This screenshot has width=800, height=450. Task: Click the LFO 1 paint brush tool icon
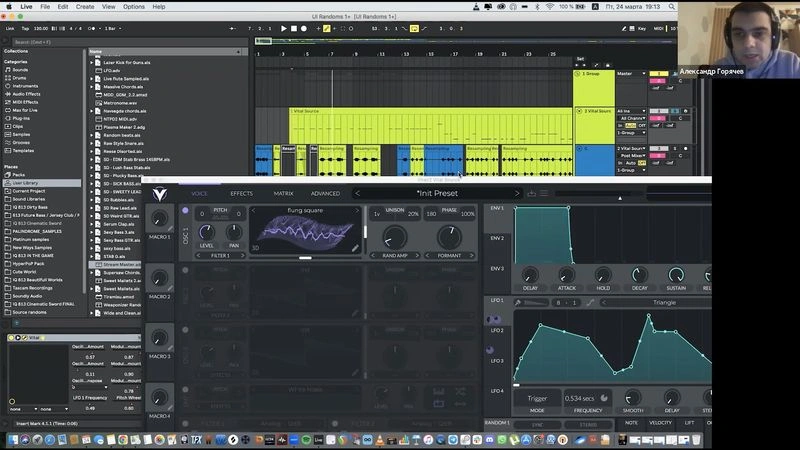[518, 303]
